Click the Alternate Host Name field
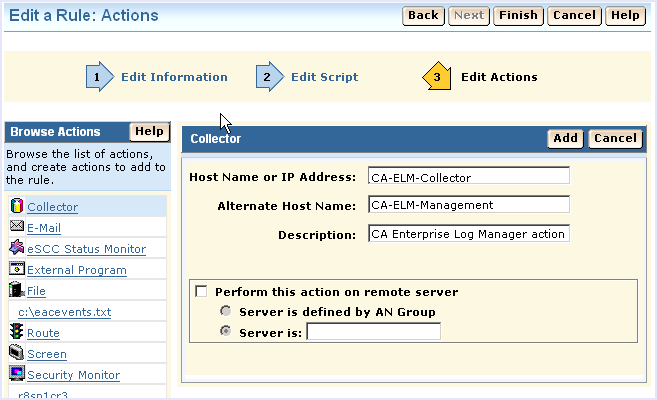The image size is (657, 400). (x=468, y=205)
